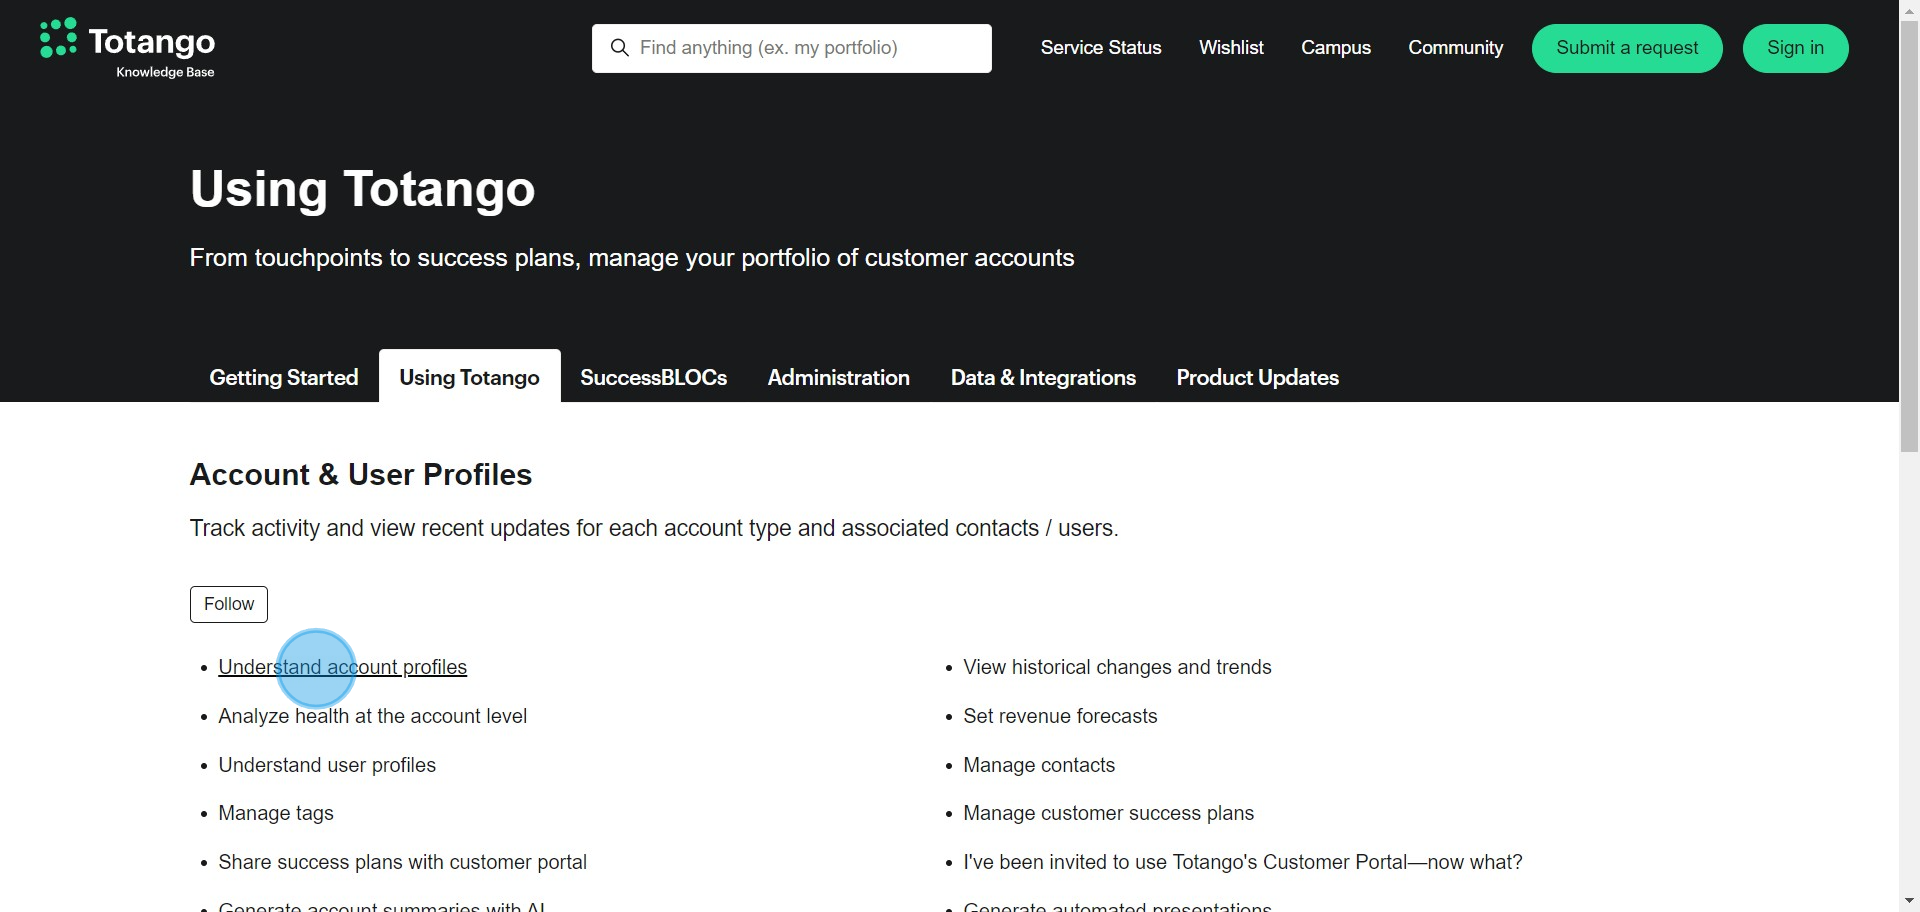Image resolution: width=1920 pixels, height=912 pixels.
Task: Open the Customer Portal invitation article
Action: click(x=1243, y=862)
